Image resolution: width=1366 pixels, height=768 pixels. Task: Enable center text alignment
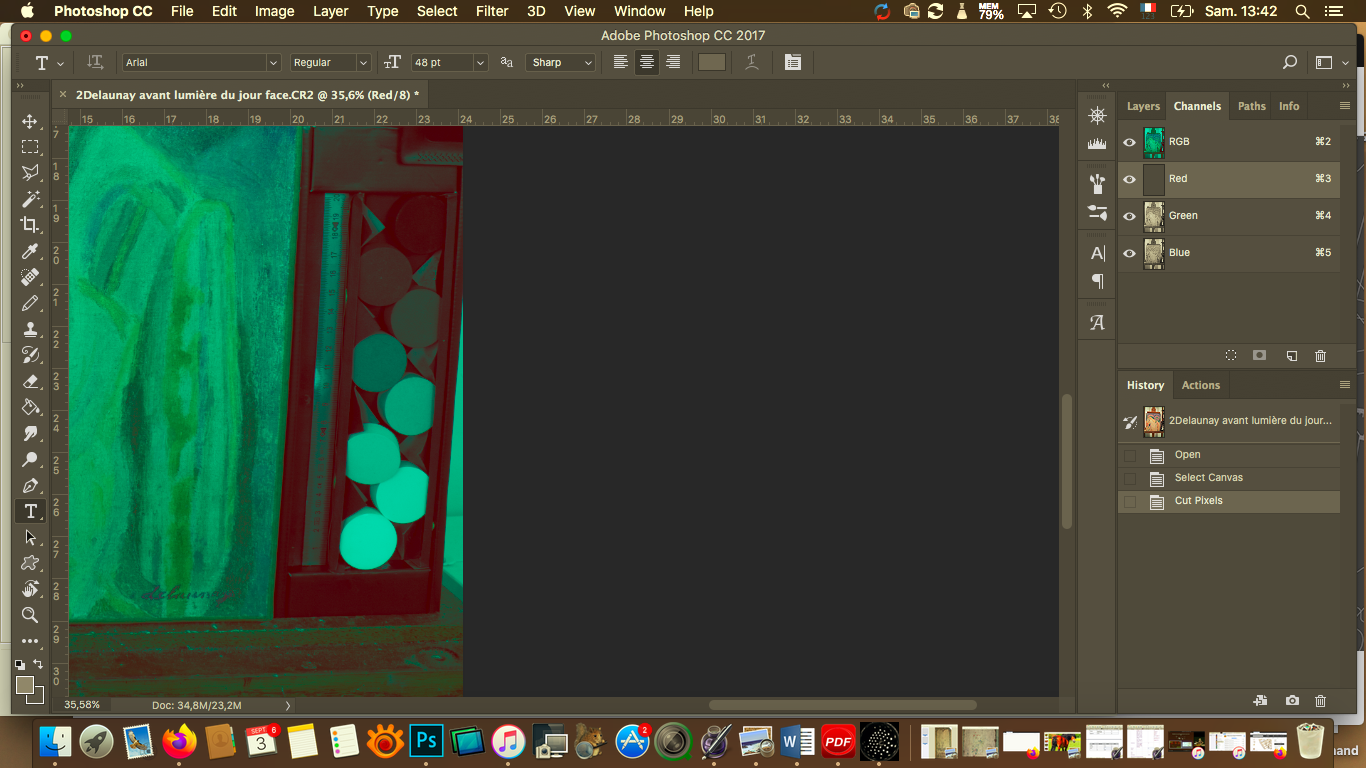coord(647,62)
